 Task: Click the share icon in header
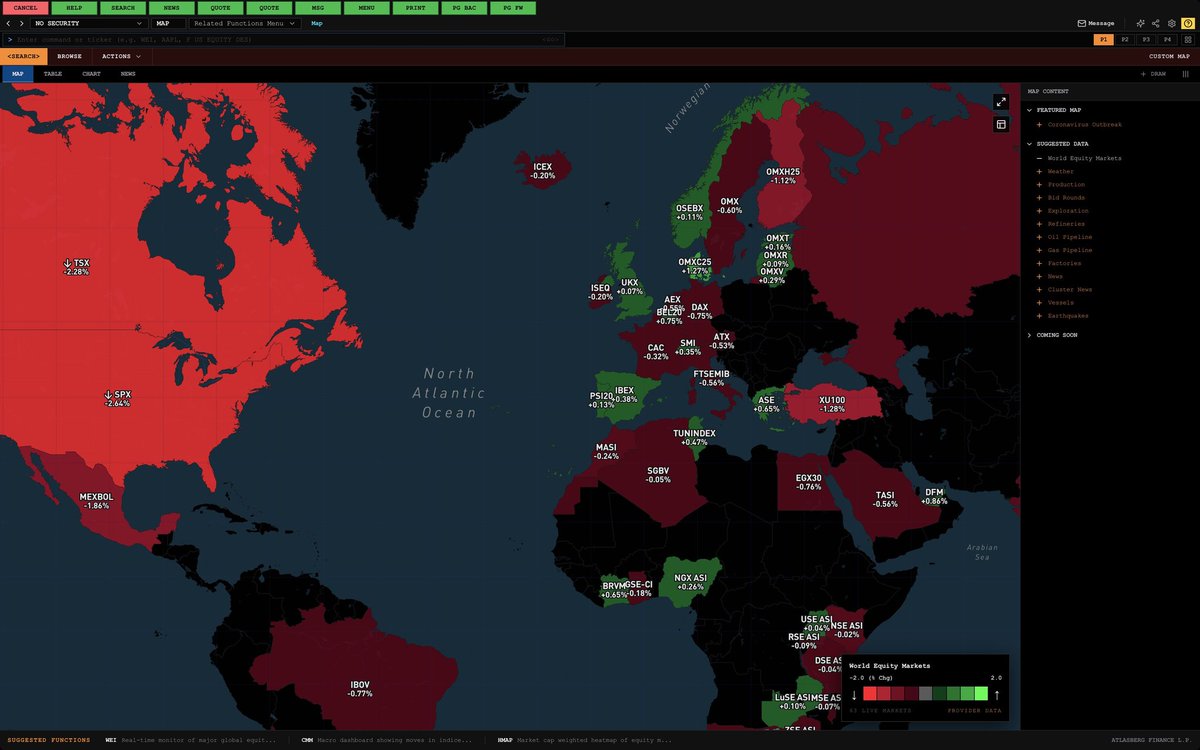tap(1156, 23)
